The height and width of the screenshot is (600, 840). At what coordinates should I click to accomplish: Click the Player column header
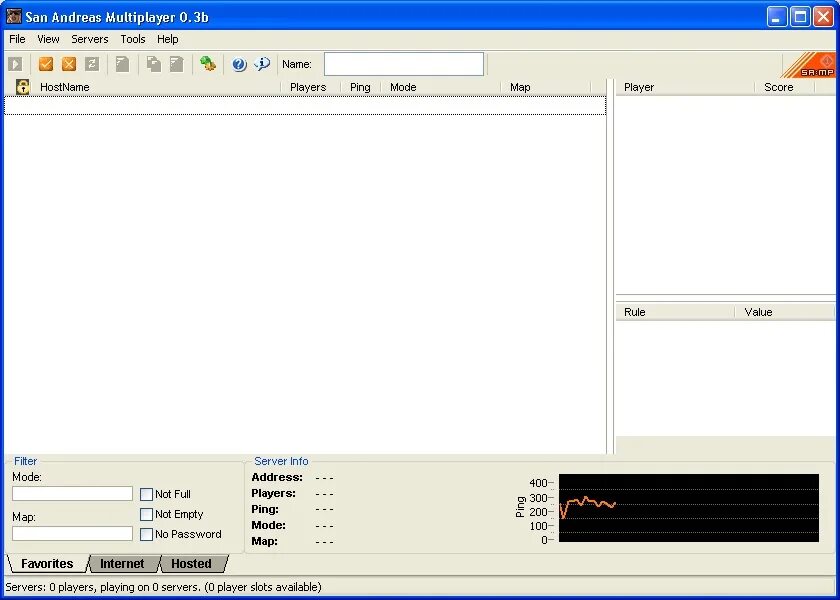pyautogui.click(x=685, y=87)
